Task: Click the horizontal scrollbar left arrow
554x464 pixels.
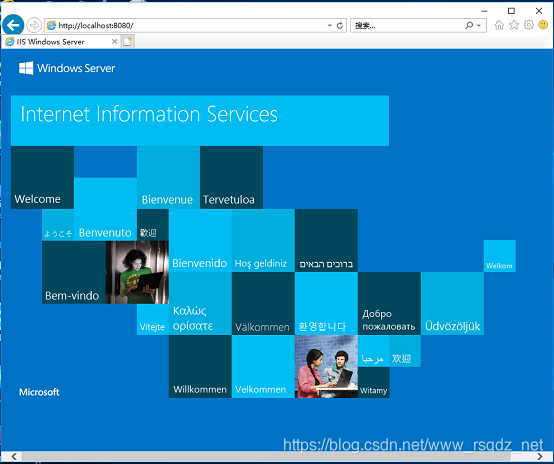Action: coord(13,456)
